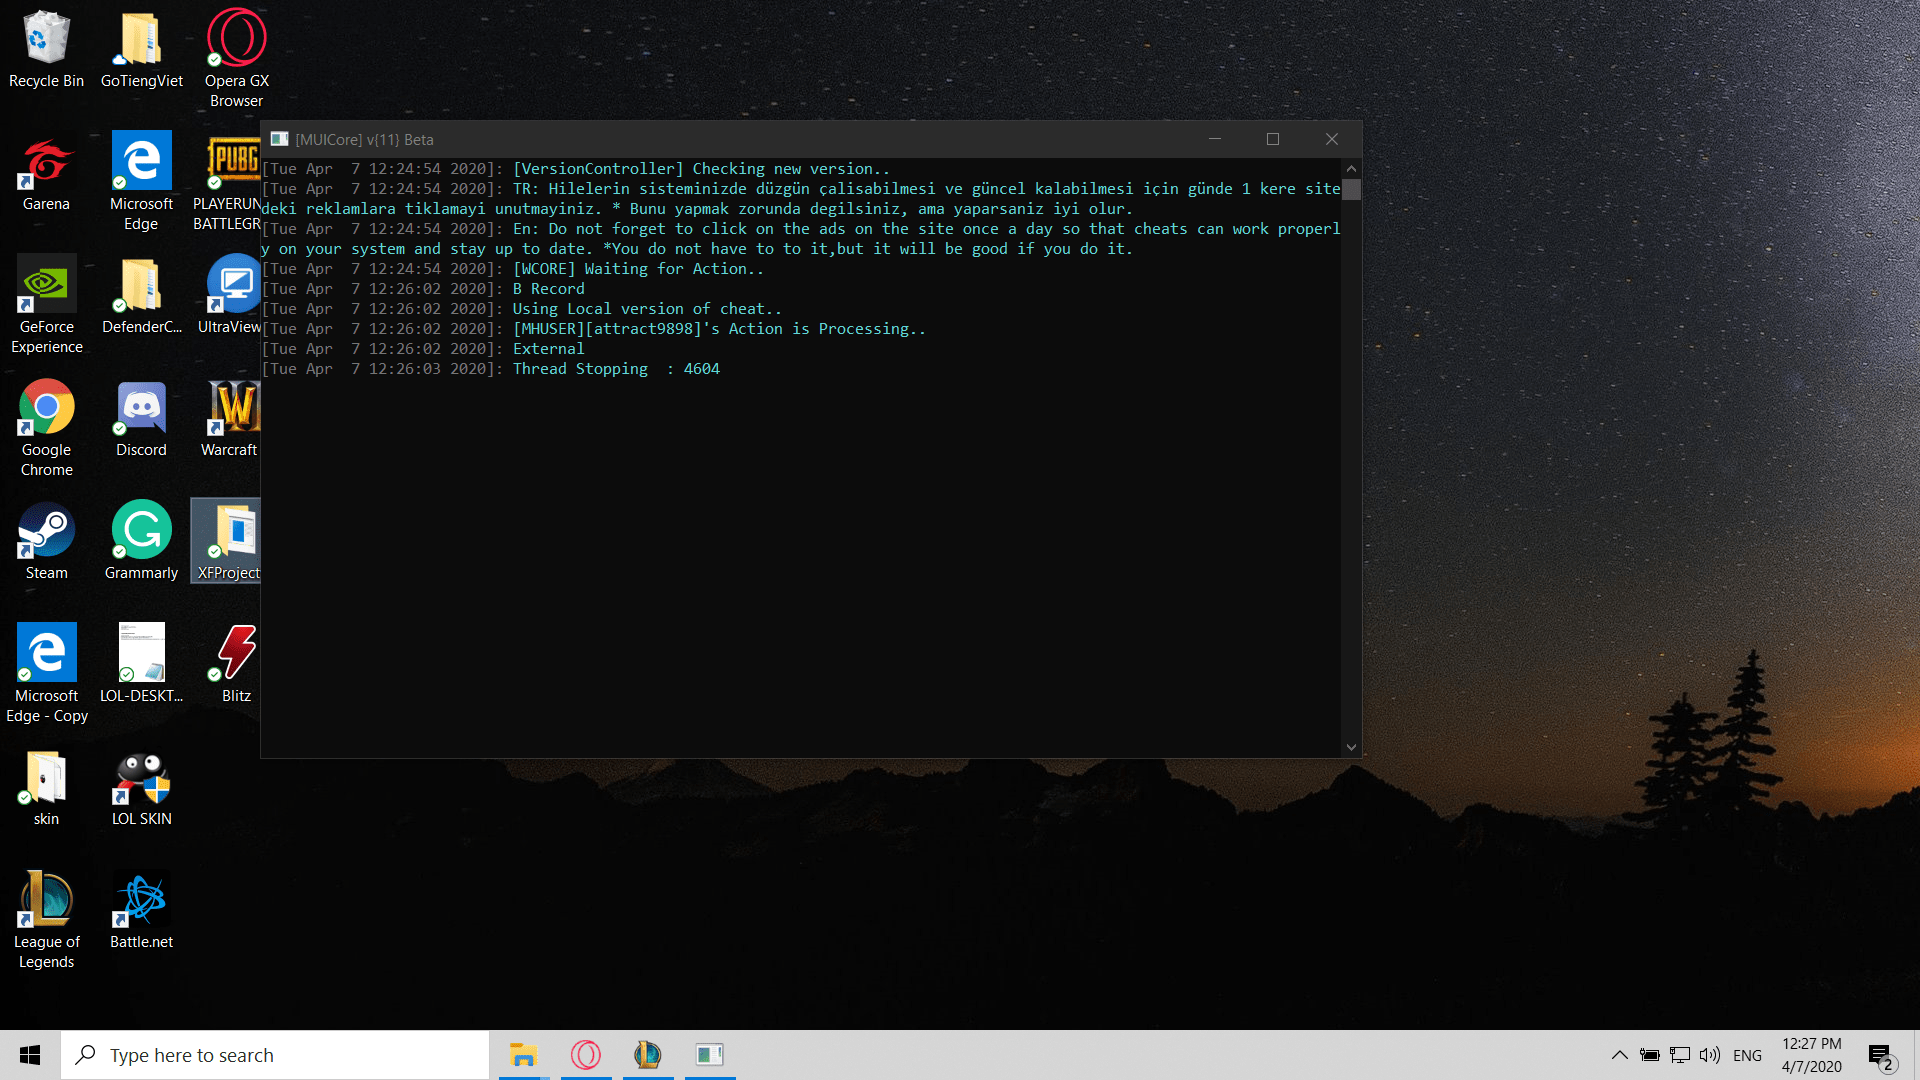Open File Explorer from the taskbar

pyautogui.click(x=523, y=1055)
